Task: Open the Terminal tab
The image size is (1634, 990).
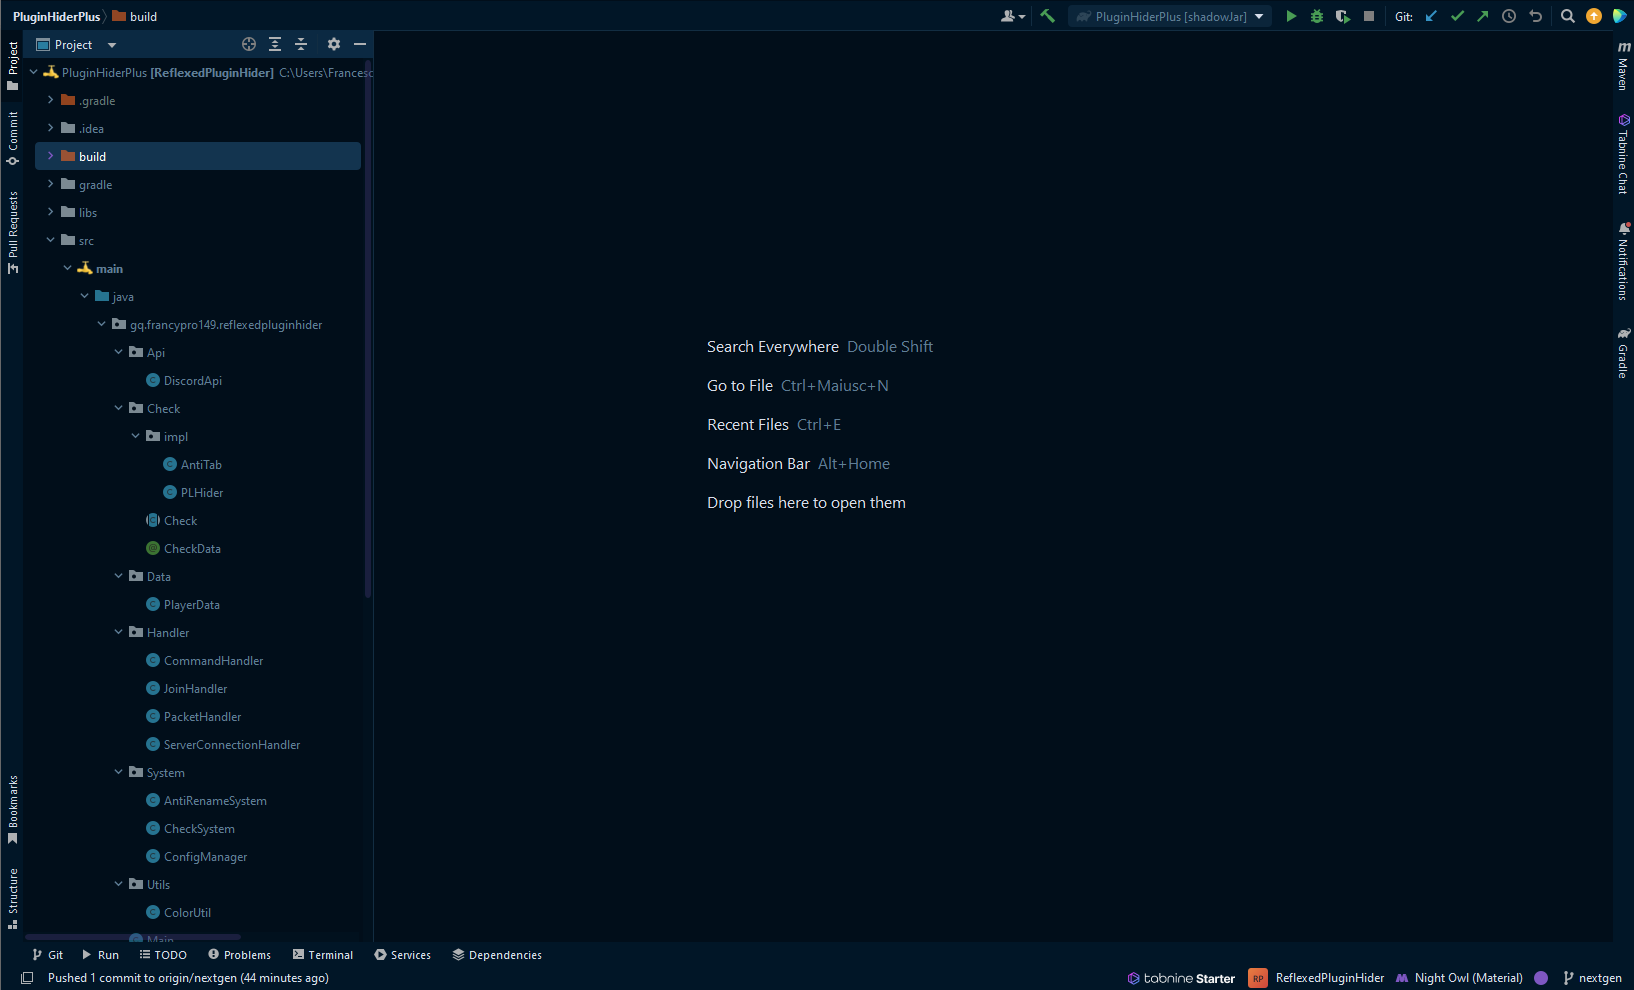Action: [x=322, y=955]
